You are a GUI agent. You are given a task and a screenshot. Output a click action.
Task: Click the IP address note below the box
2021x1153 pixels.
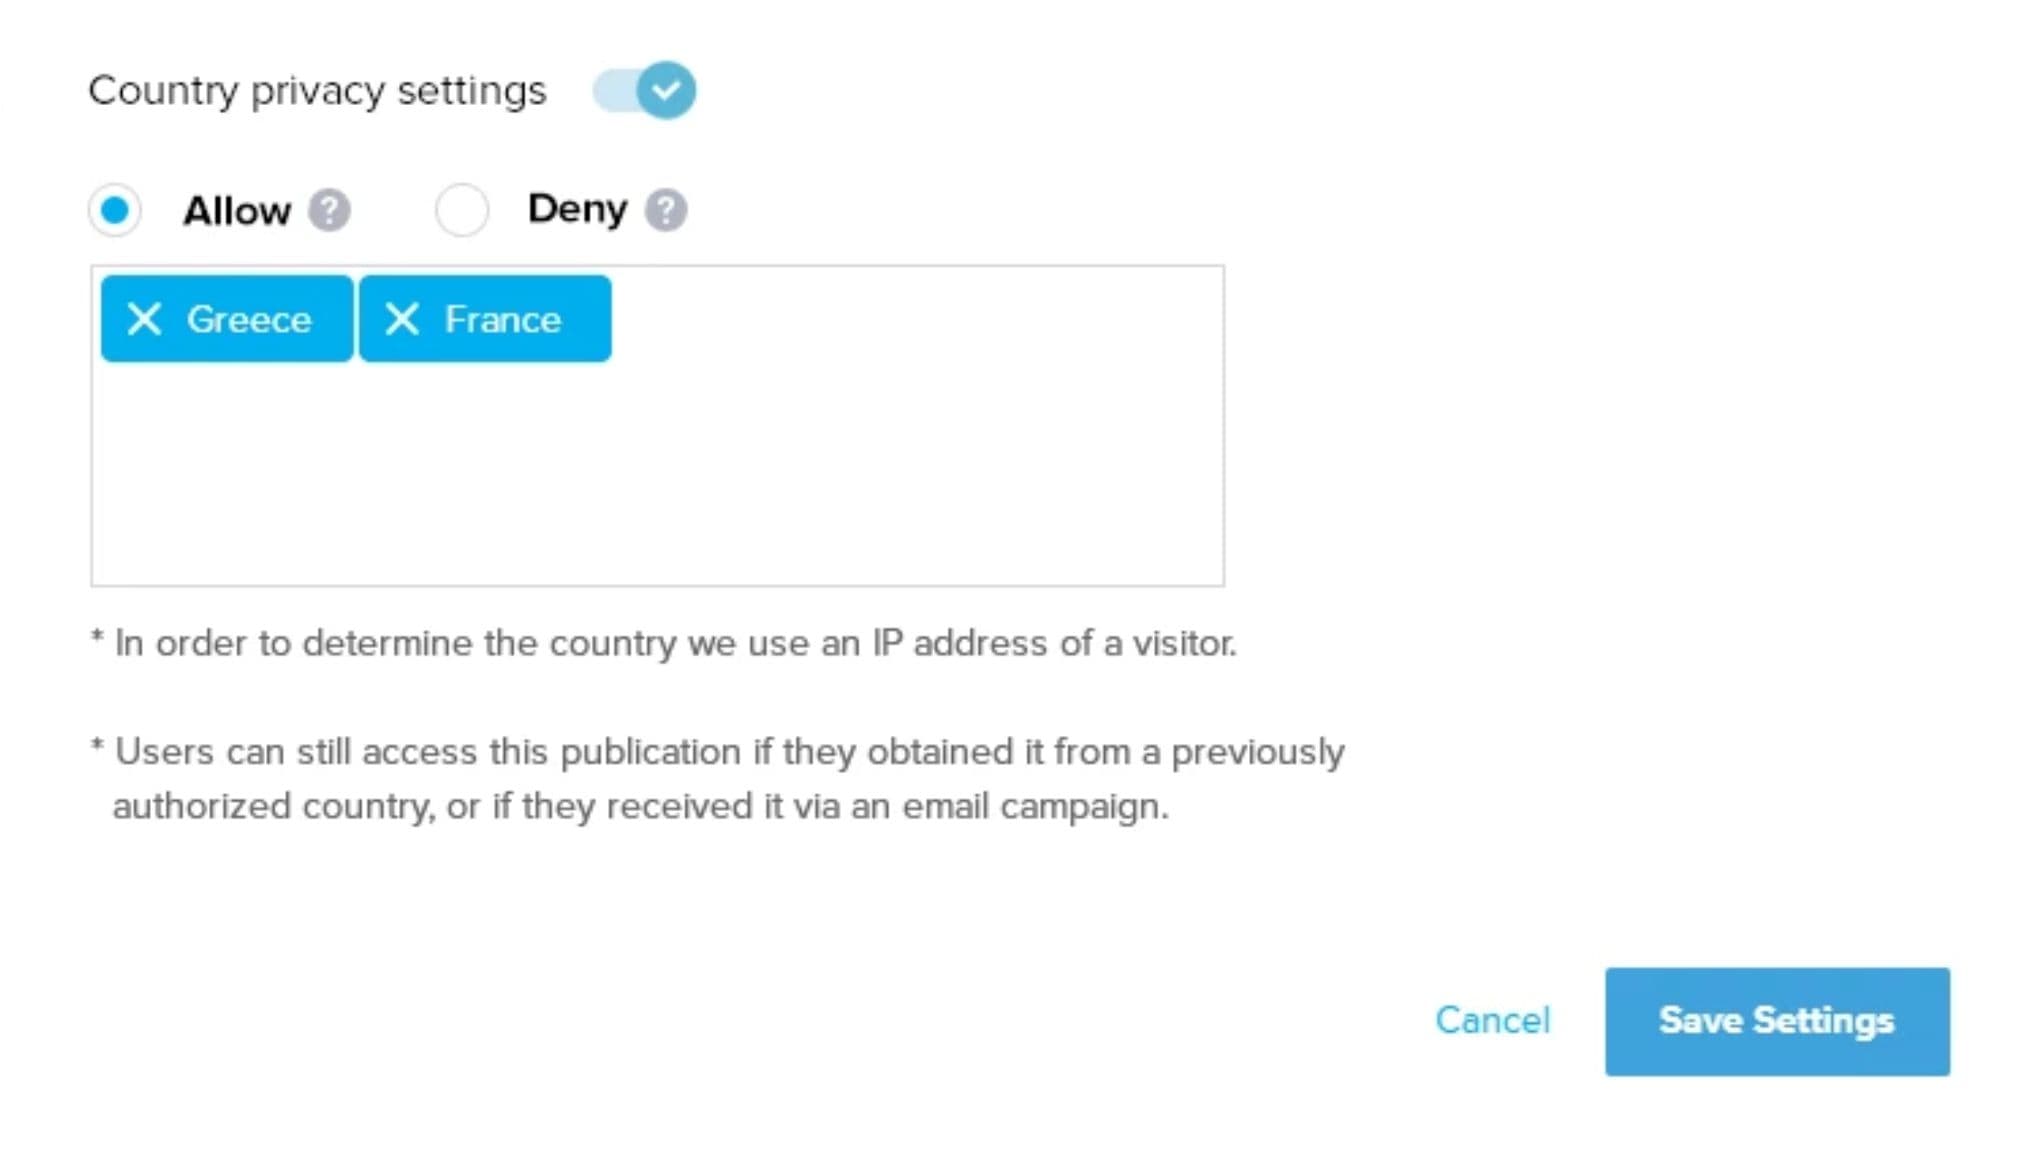[664, 643]
